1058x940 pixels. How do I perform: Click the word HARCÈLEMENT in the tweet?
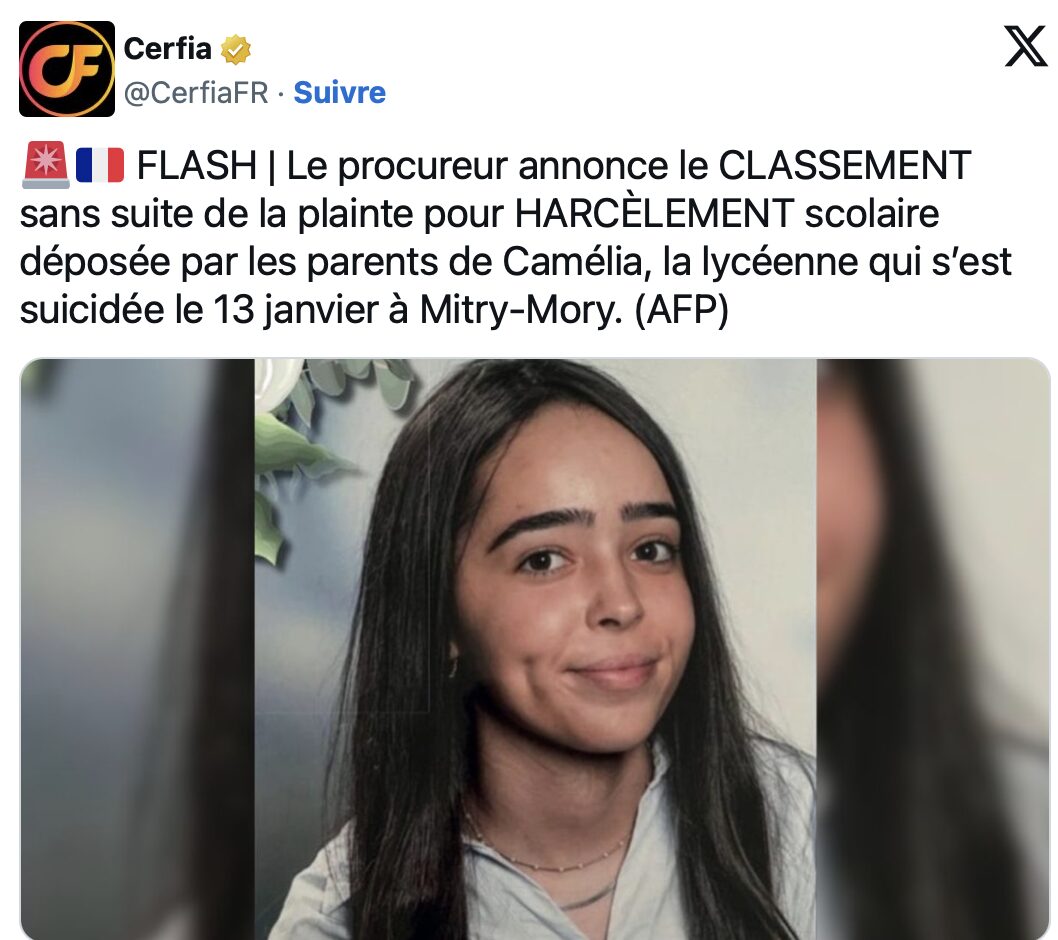[x=654, y=214]
